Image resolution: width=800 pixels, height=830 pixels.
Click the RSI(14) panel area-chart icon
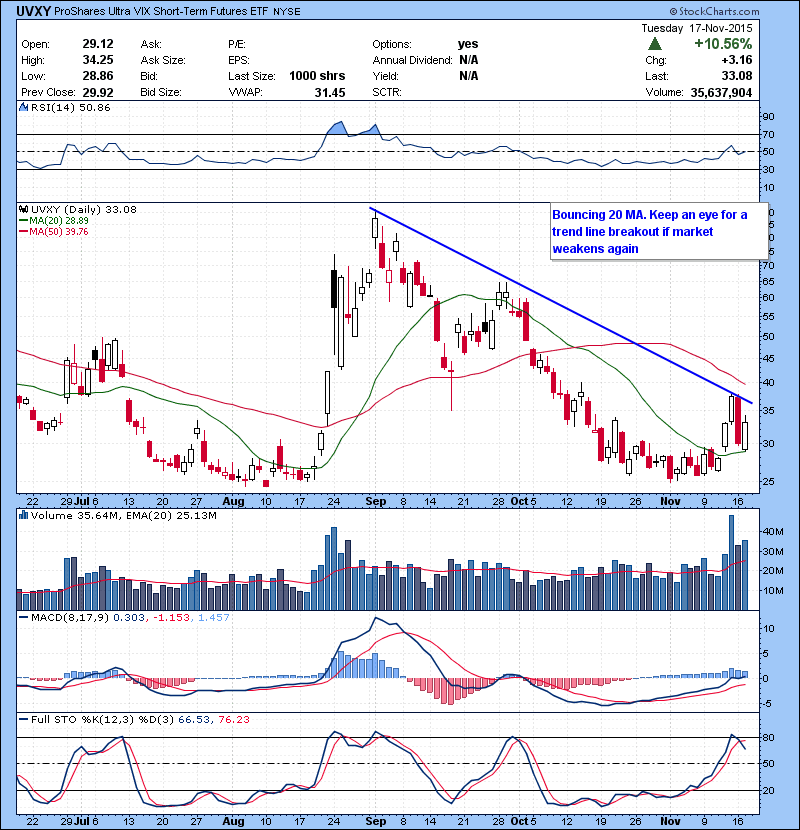24,107
